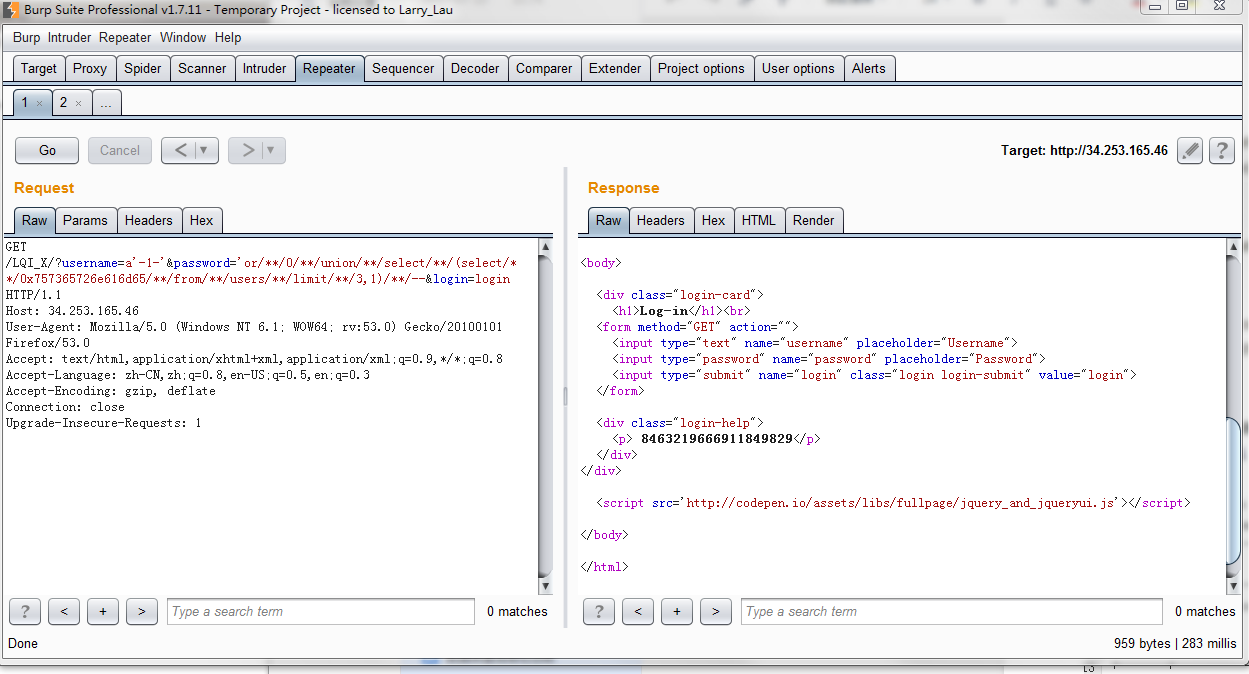Close Repeater tab 2 with x
The height and width of the screenshot is (674, 1249).
coord(79,103)
